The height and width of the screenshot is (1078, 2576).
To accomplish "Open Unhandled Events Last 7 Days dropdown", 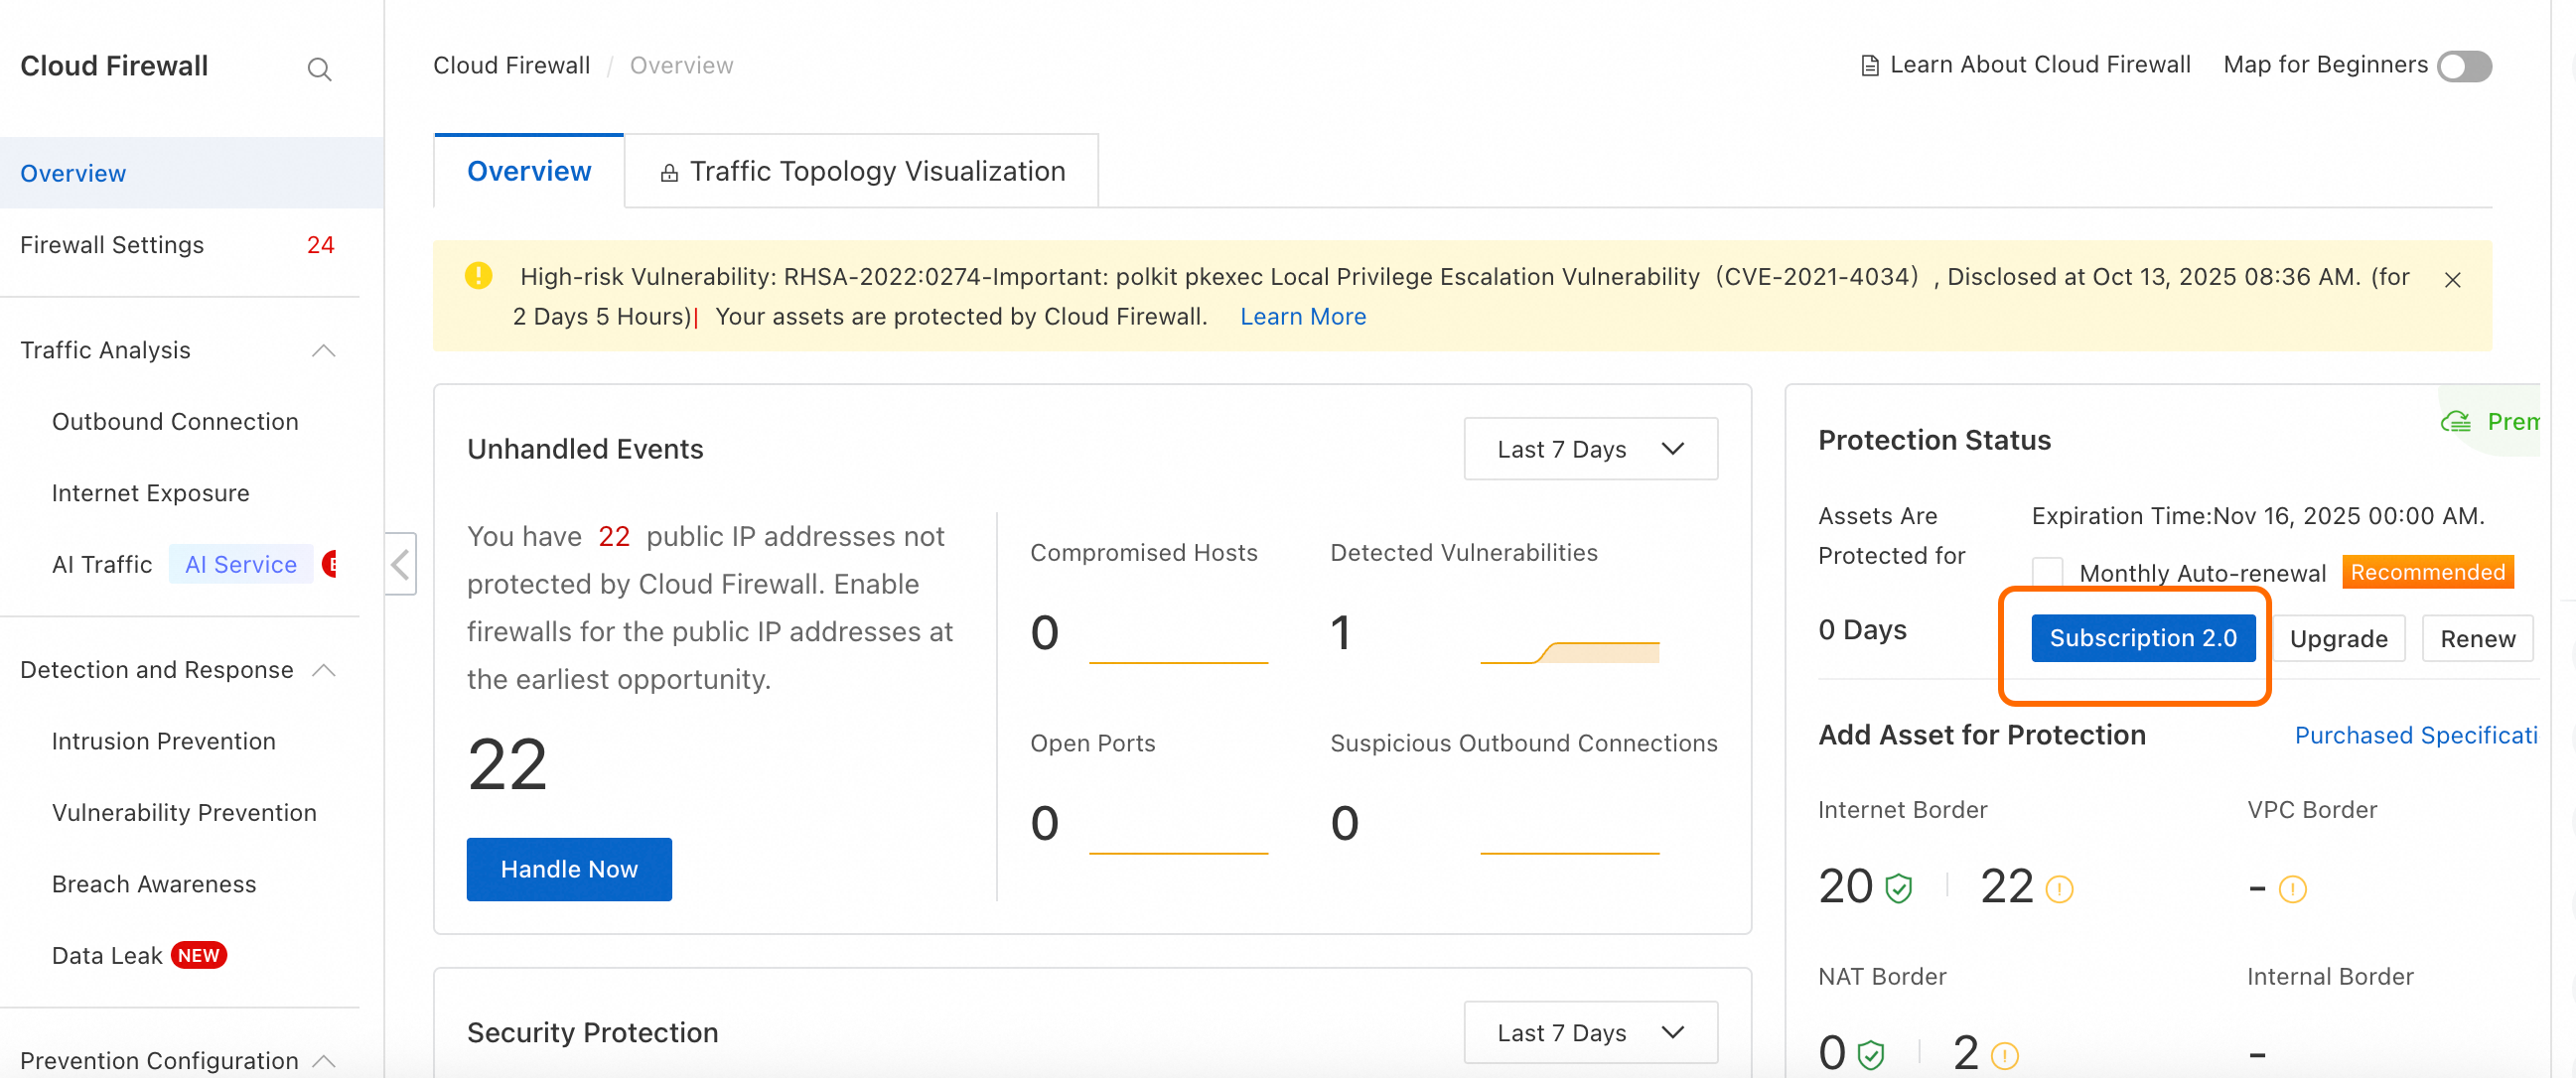I will click(1590, 449).
